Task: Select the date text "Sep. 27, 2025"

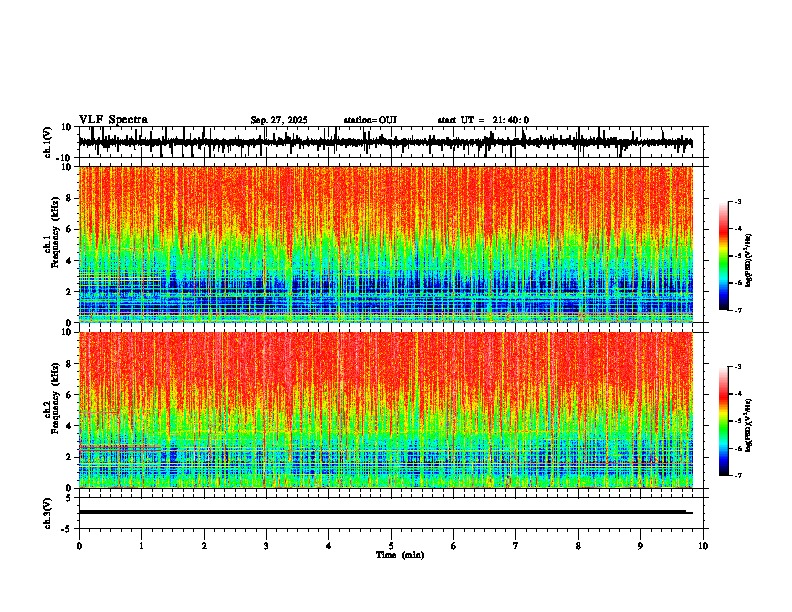Action: tap(279, 120)
